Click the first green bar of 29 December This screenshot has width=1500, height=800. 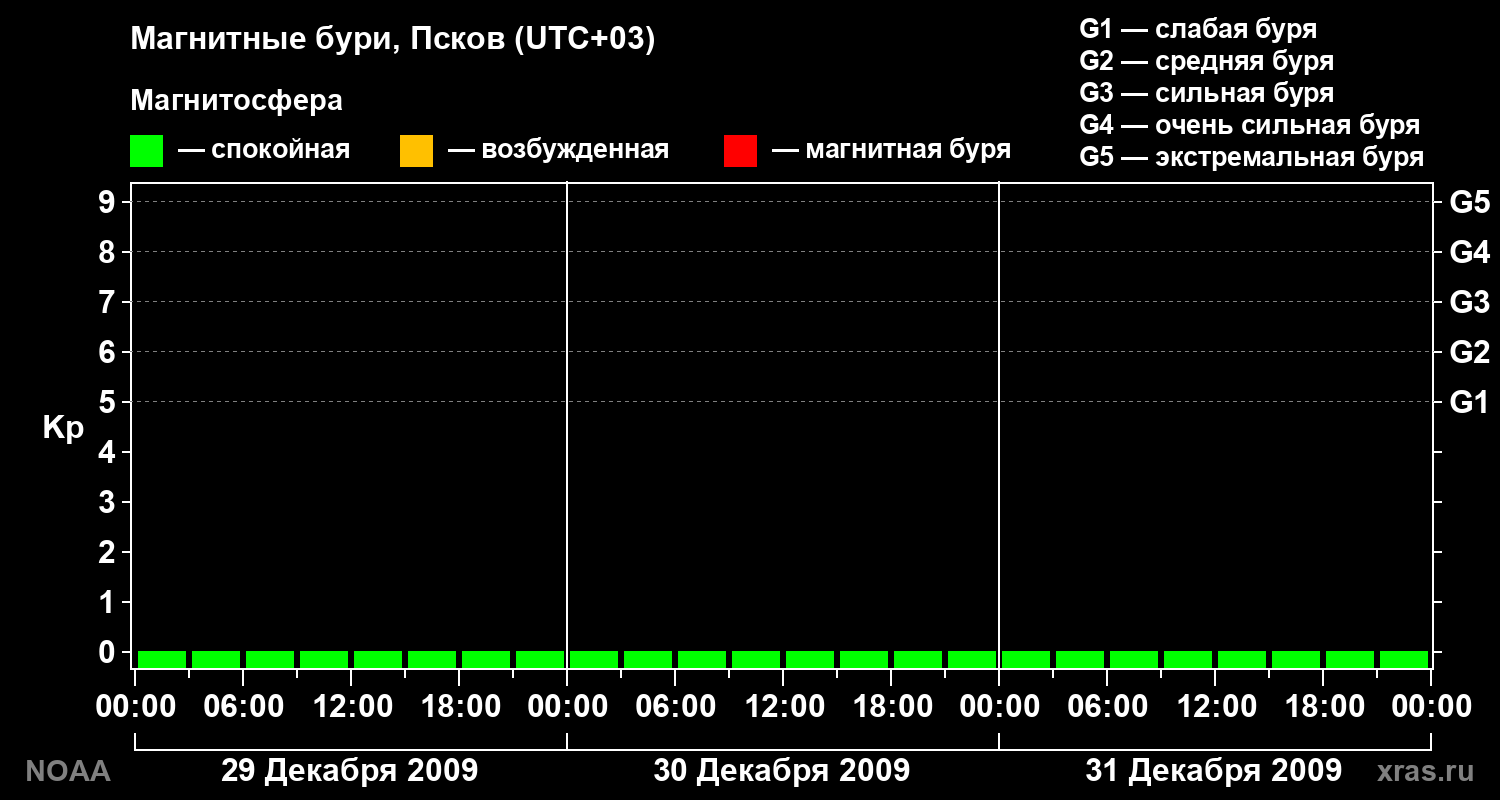(x=162, y=660)
